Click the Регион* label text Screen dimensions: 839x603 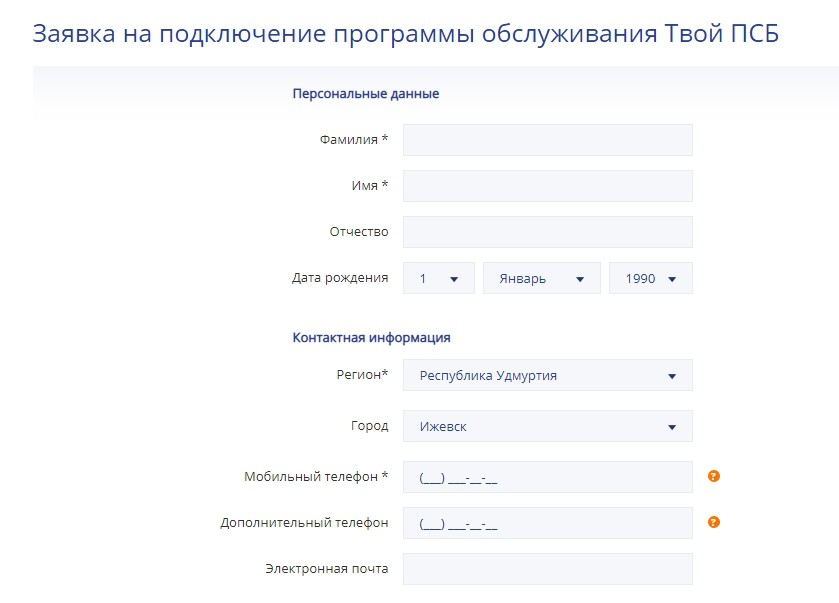[362, 375]
